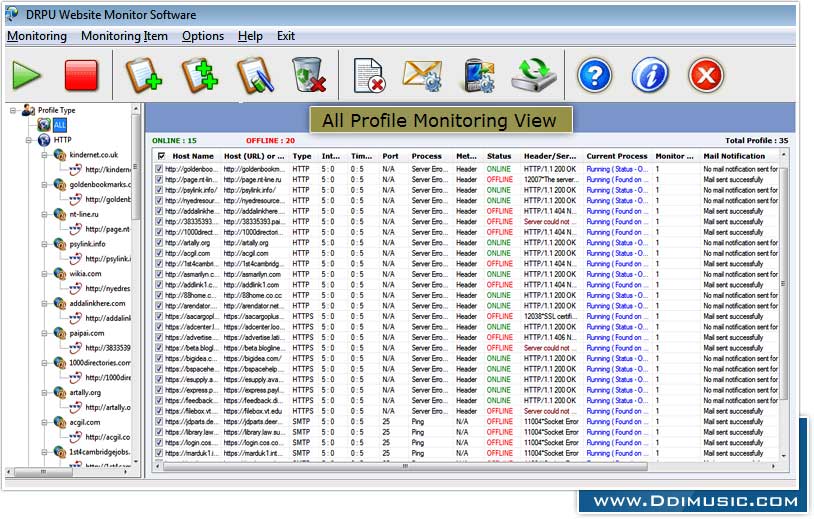Uncheck the http://psylink.info/ row checkbox
This screenshot has width=814, height=519.
[159, 190]
